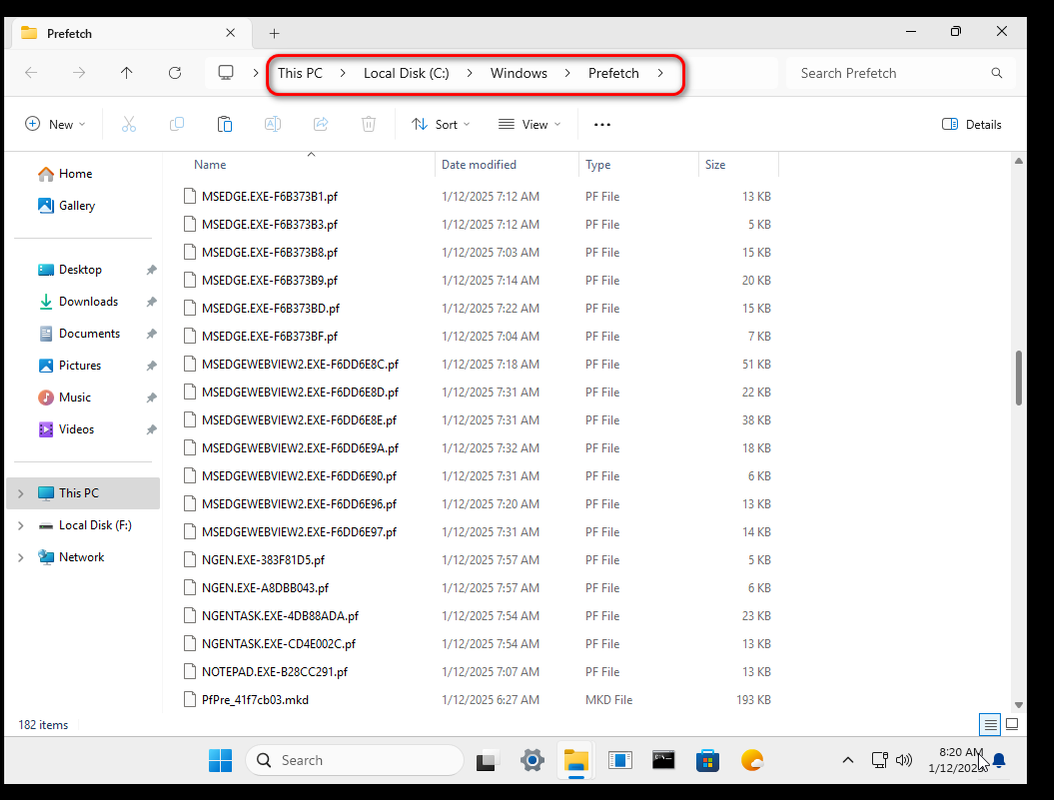
Task: Open the Sort dropdown menu
Action: point(441,124)
